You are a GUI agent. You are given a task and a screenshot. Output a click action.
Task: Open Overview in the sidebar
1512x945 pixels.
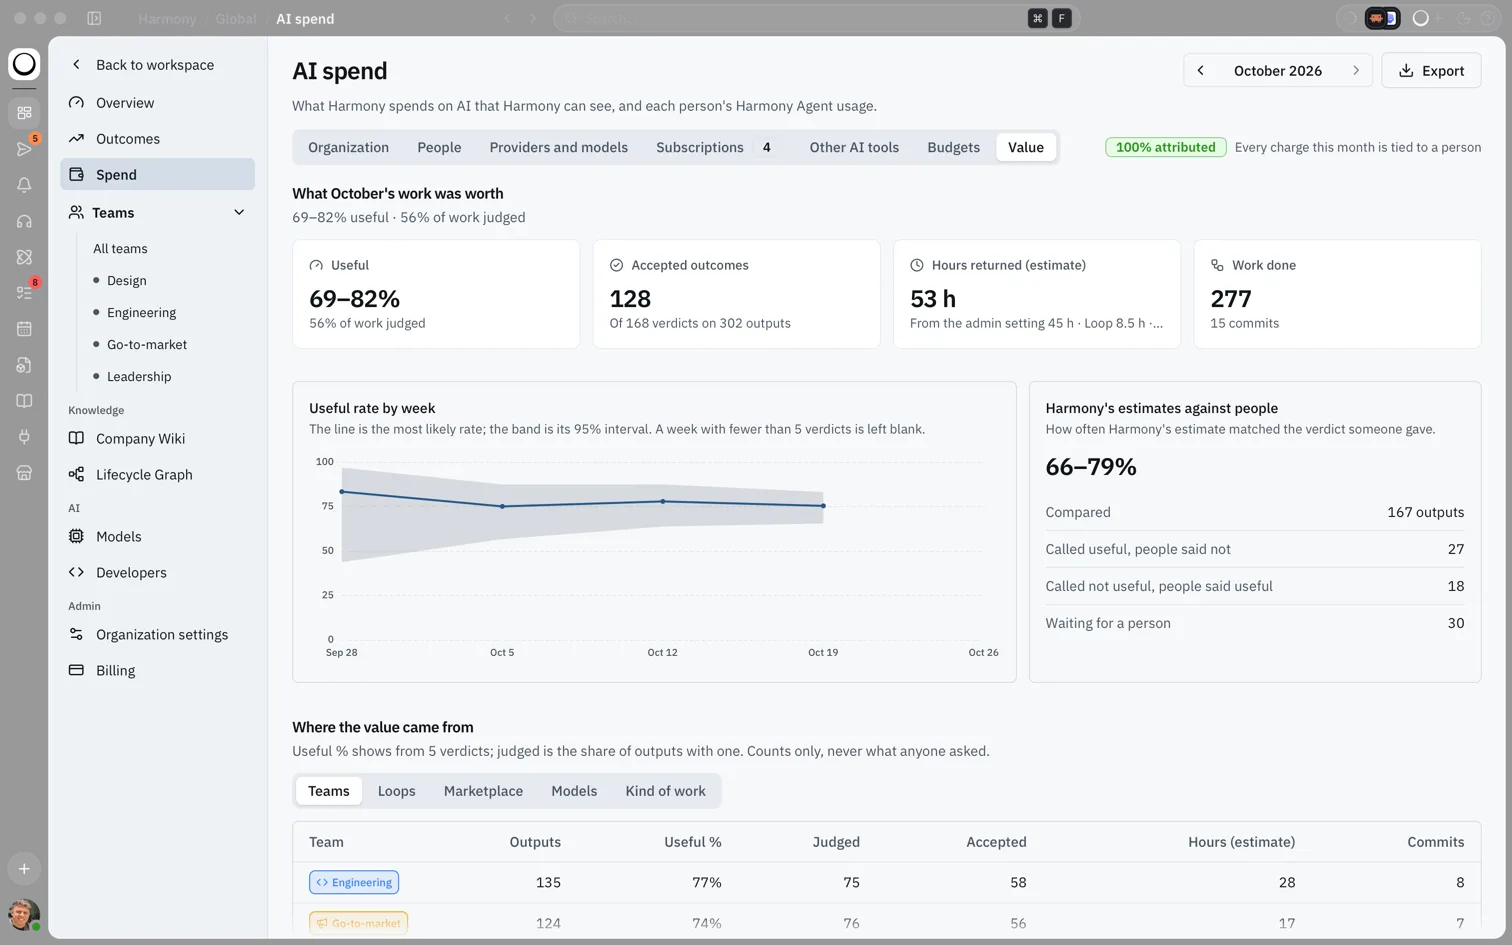tap(157, 103)
